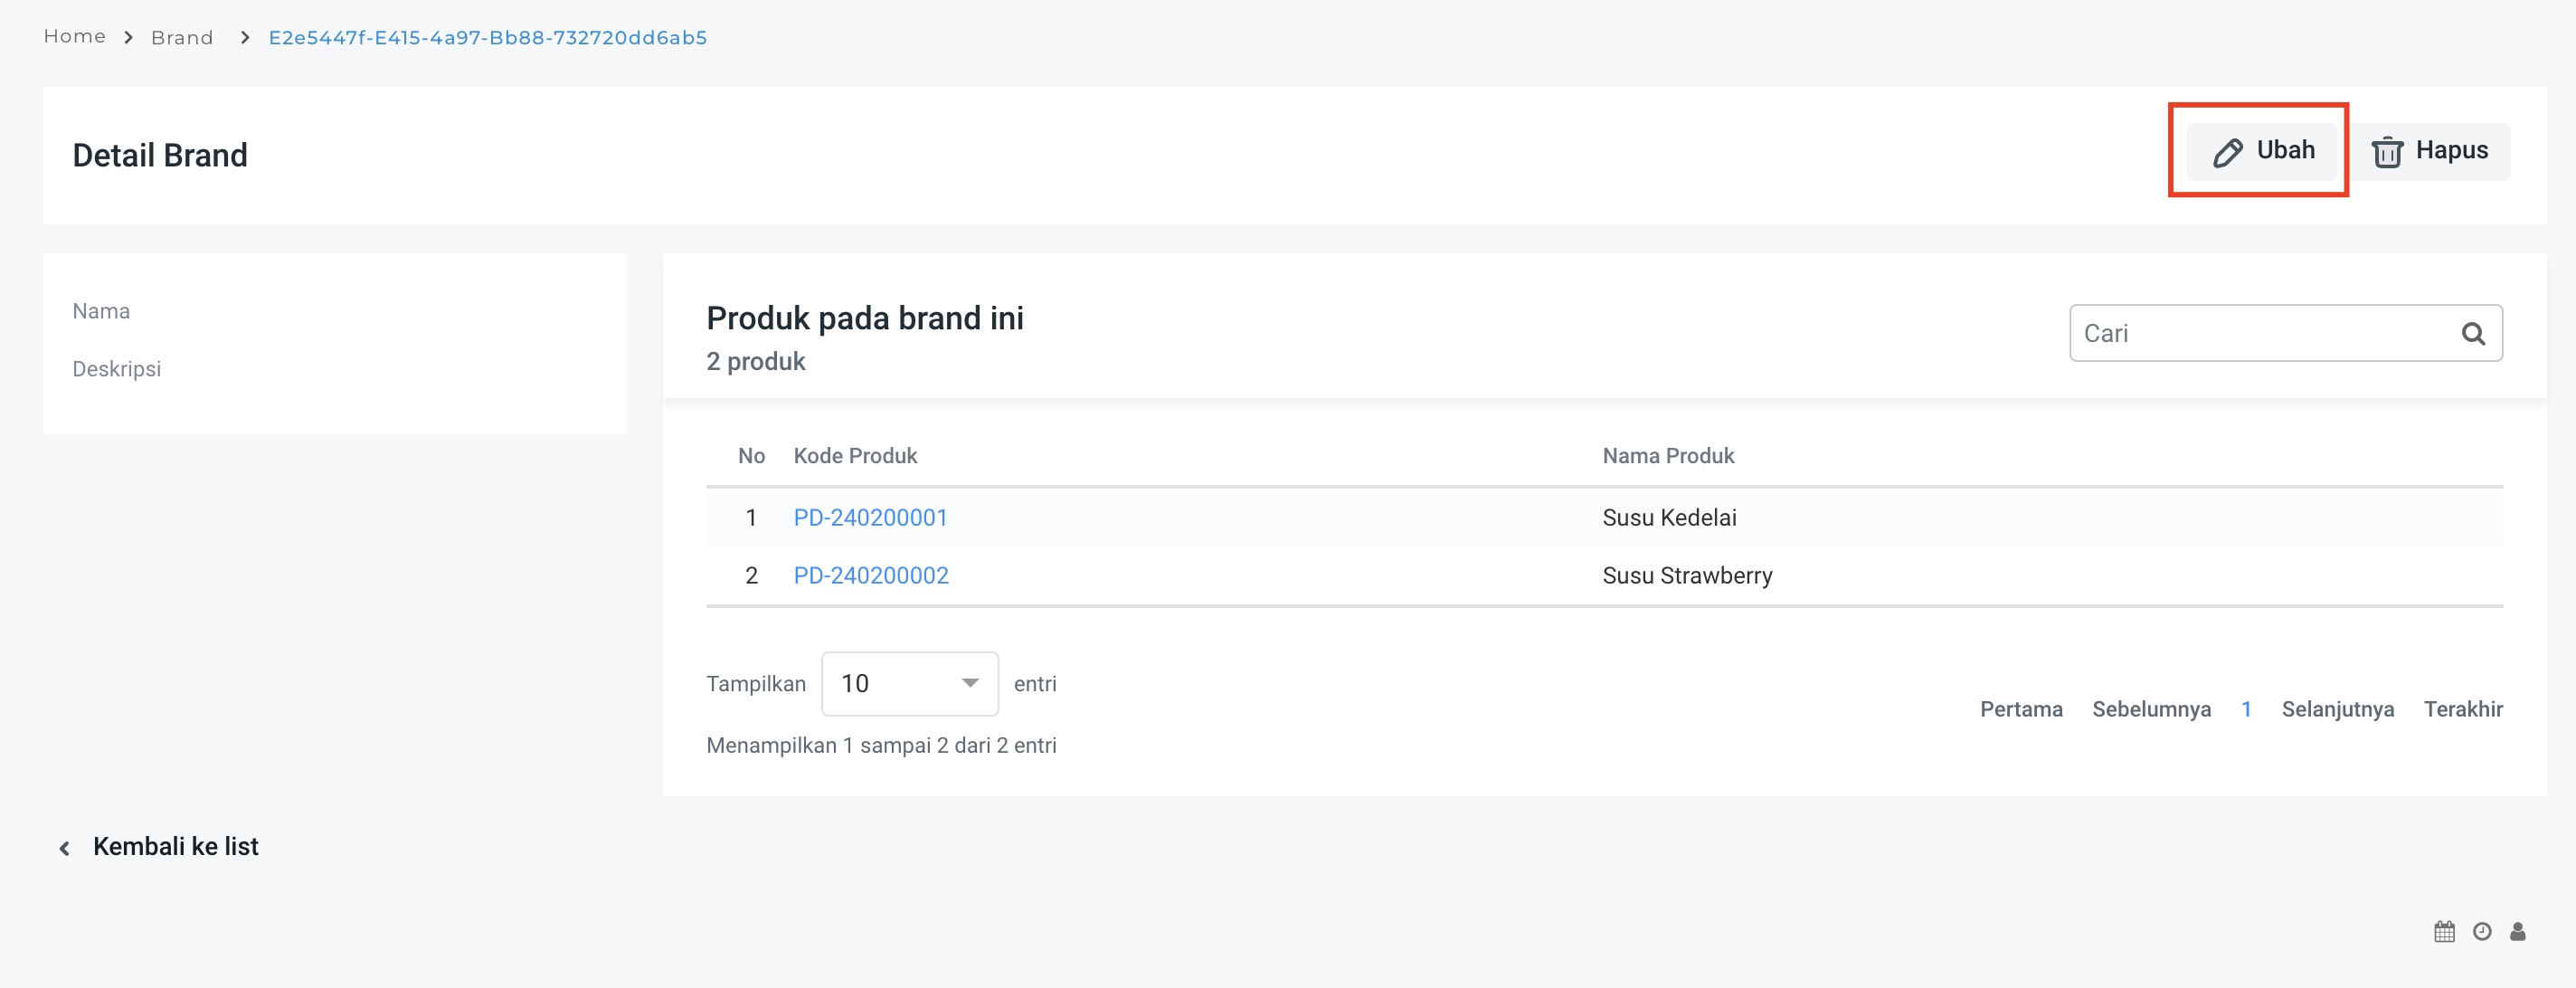Screen dimensions: 2576x988
Task: Click the clock icon at bottom right
Action: point(2482,932)
